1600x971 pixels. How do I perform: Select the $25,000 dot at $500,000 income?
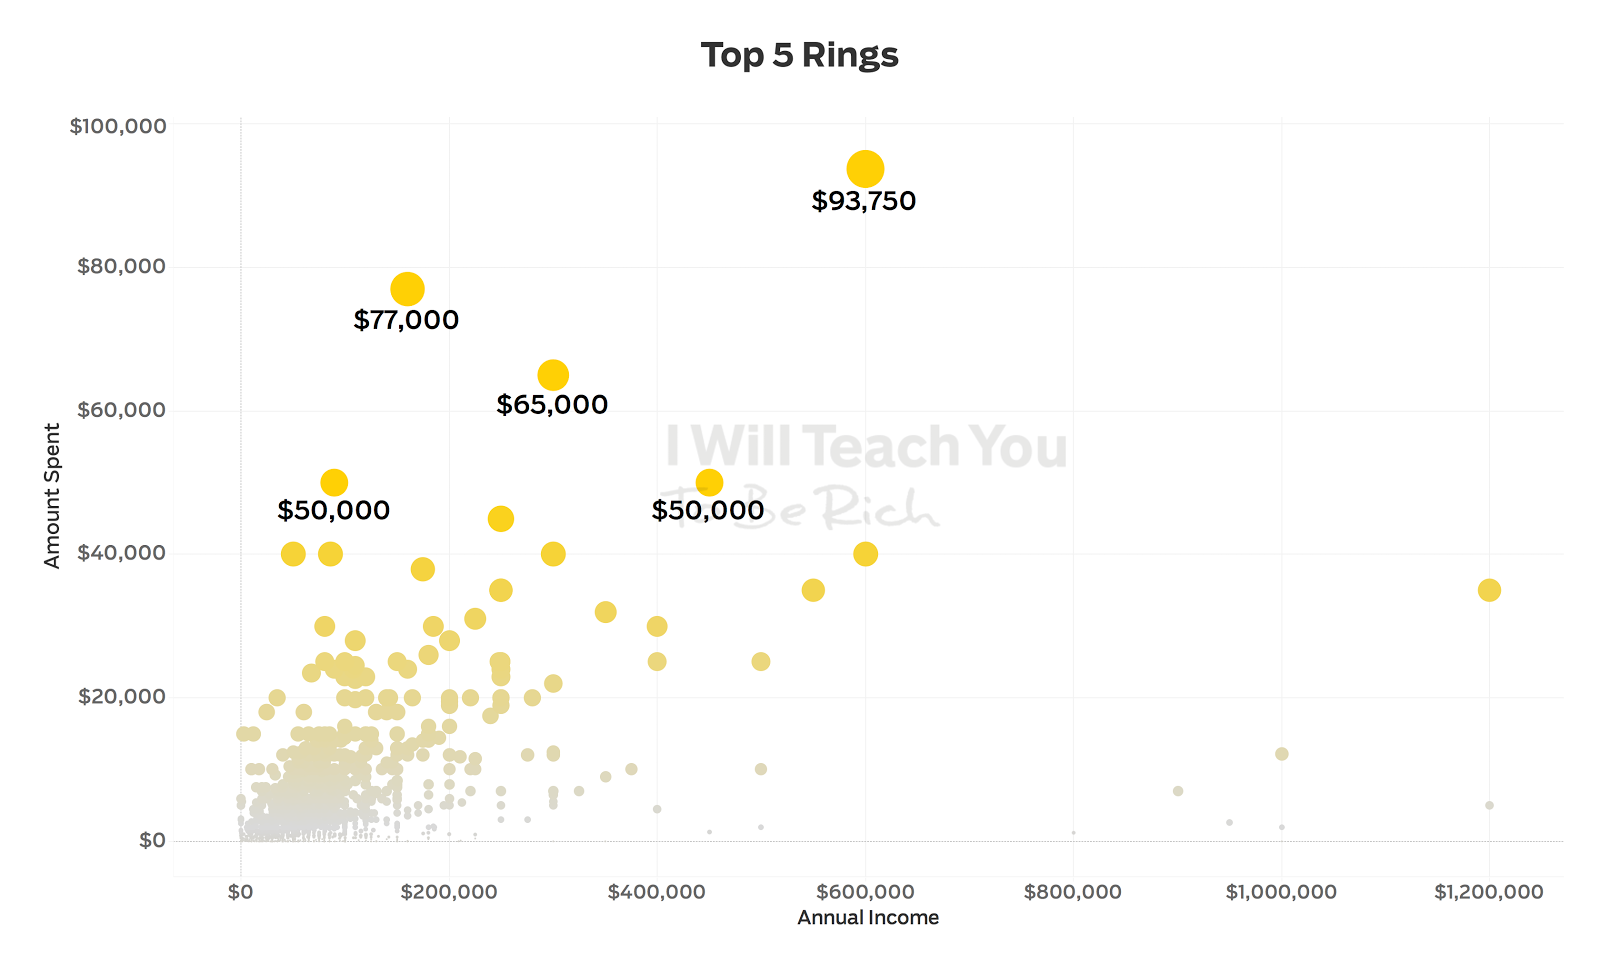pyautogui.click(x=761, y=662)
